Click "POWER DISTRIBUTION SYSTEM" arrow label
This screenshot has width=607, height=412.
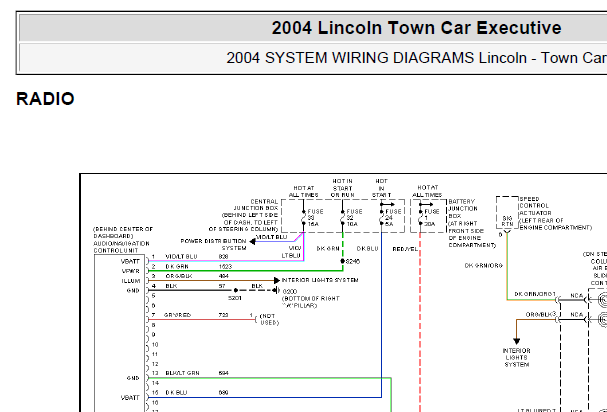pyautogui.click(x=213, y=244)
